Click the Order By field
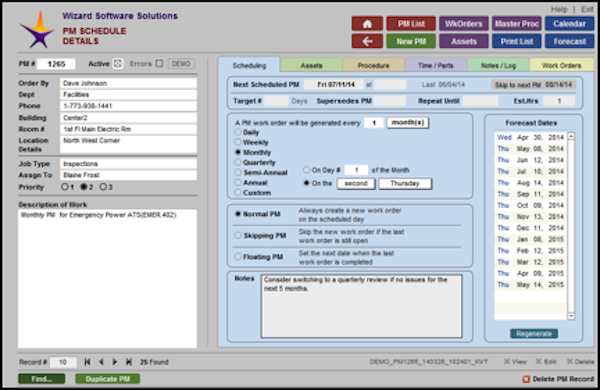 [x=128, y=83]
